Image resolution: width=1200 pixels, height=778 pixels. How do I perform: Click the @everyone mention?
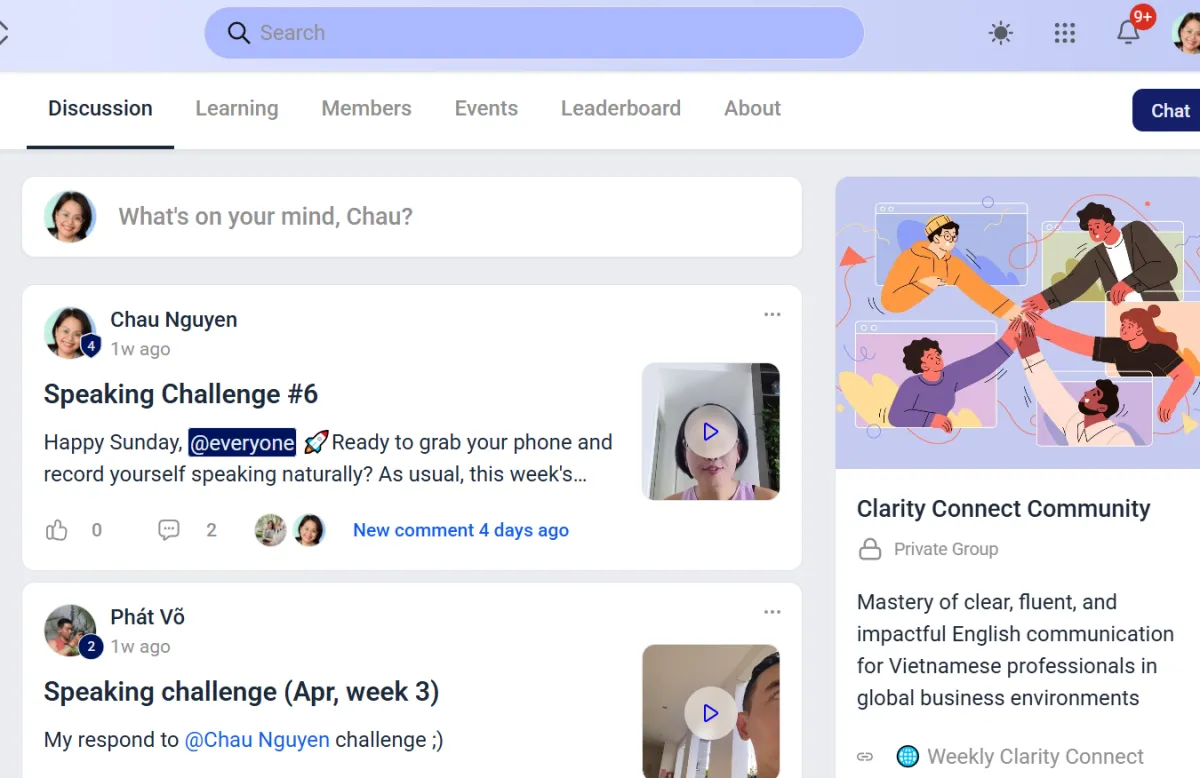(x=242, y=442)
